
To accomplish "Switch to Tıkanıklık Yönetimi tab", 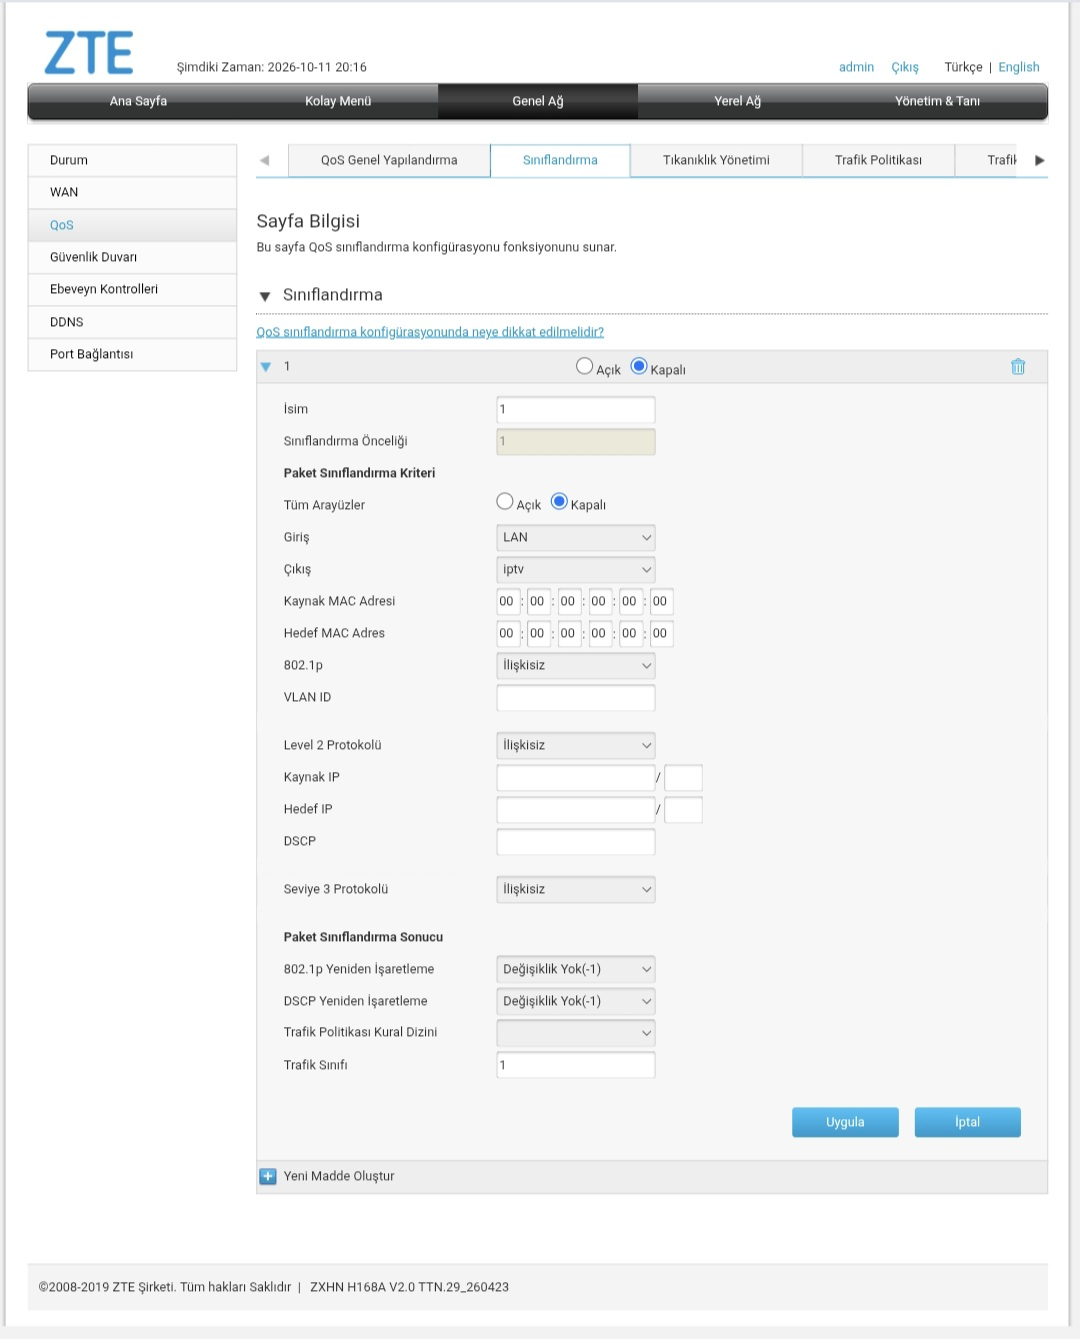I will tap(716, 160).
